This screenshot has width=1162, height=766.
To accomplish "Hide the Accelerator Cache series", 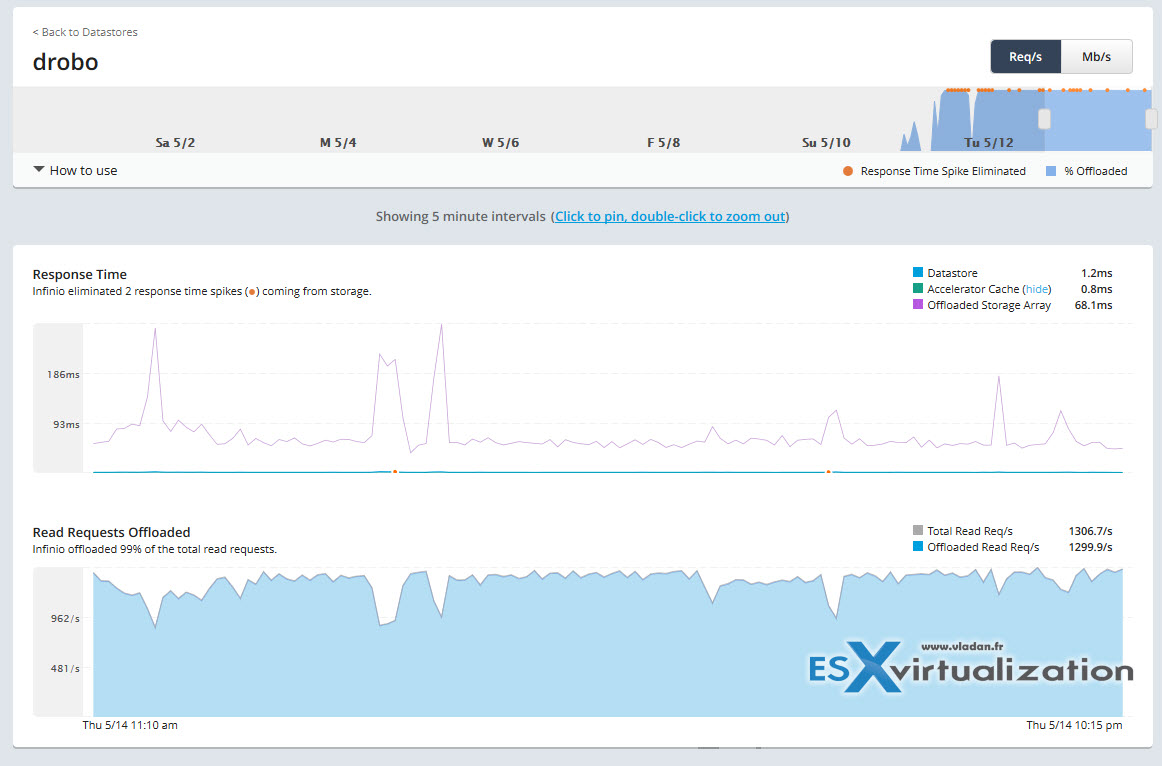I will coord(1037,289).
